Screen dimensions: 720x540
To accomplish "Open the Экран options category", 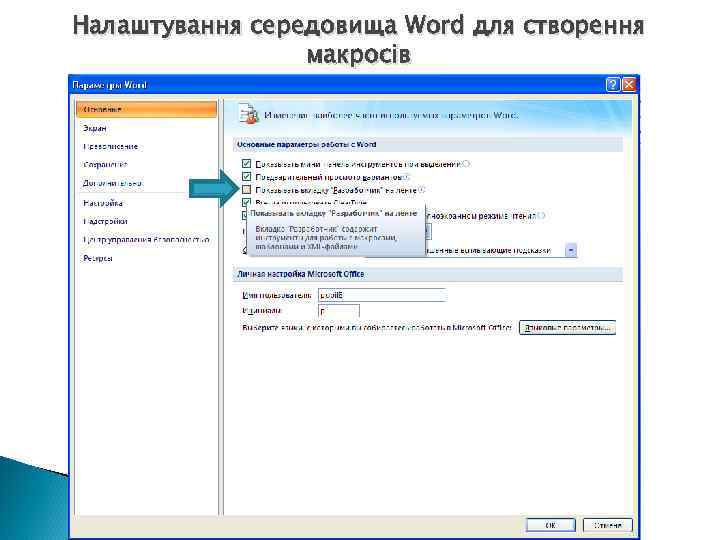I will click(95, 128).
